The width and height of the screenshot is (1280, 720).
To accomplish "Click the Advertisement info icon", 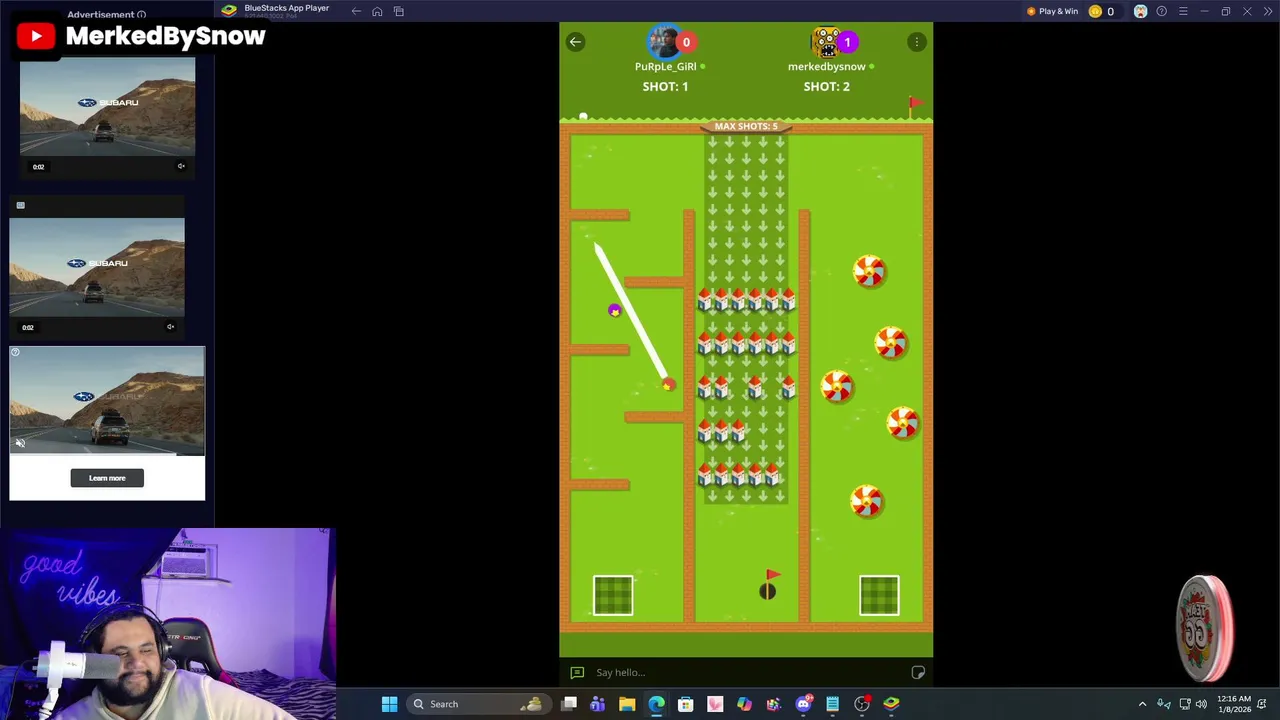I will (141, 15).
